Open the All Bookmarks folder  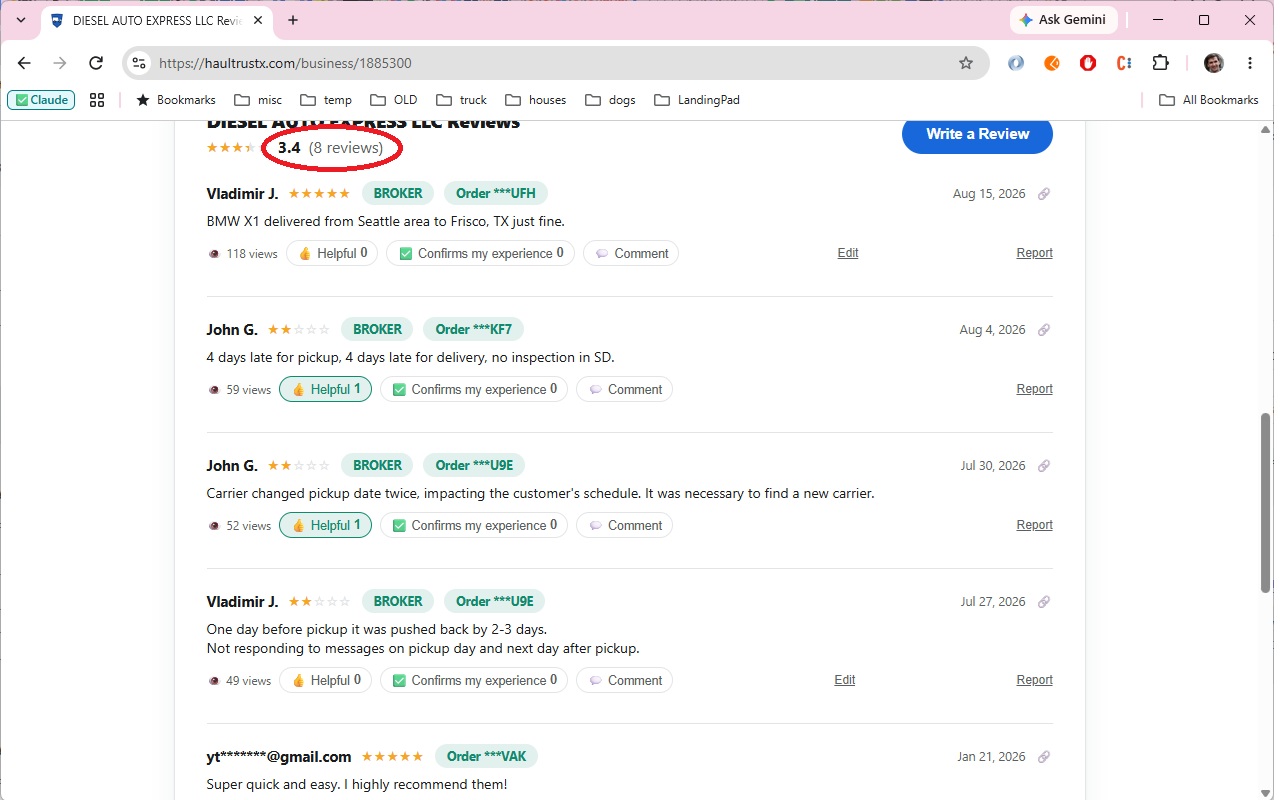coord(1209,100)
